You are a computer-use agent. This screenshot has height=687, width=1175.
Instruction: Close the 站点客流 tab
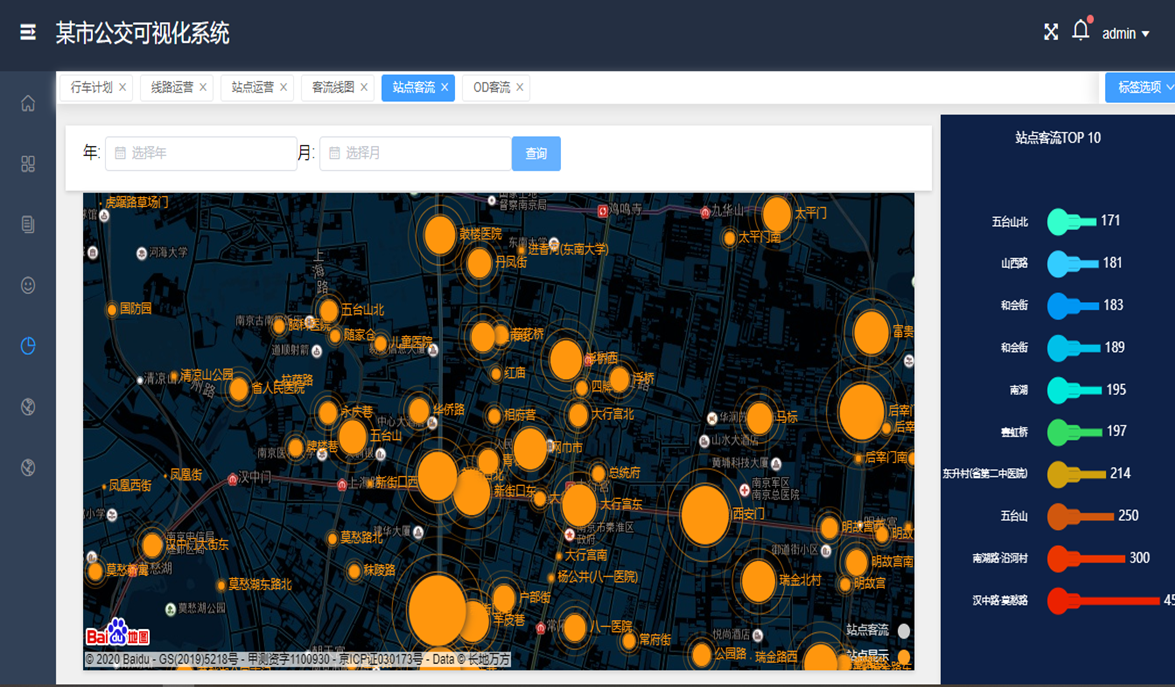coord(444,88)
